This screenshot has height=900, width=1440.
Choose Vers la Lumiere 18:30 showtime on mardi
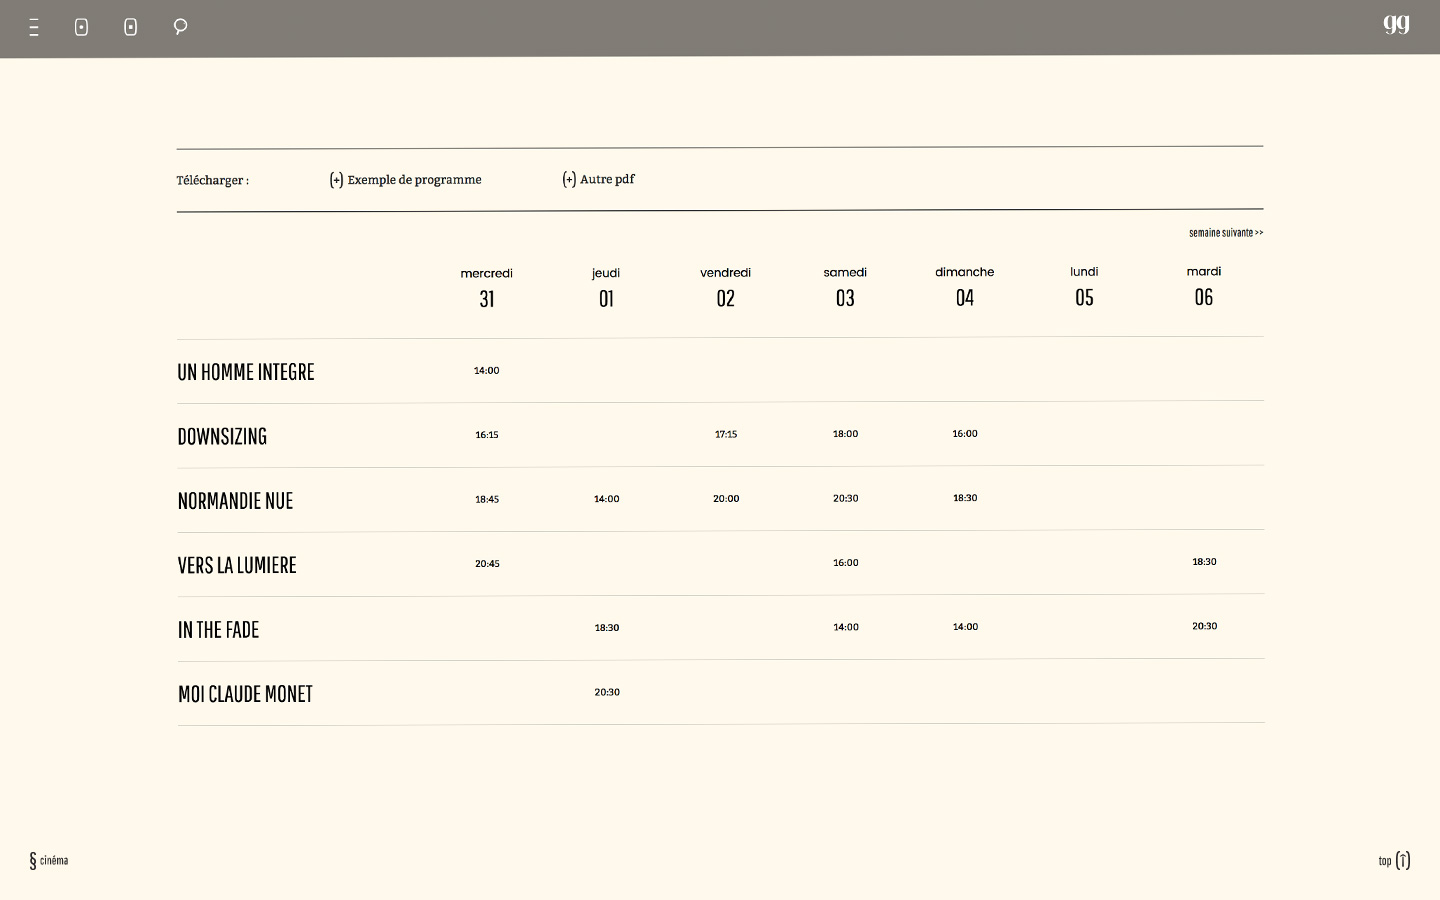coord(1204,562)
